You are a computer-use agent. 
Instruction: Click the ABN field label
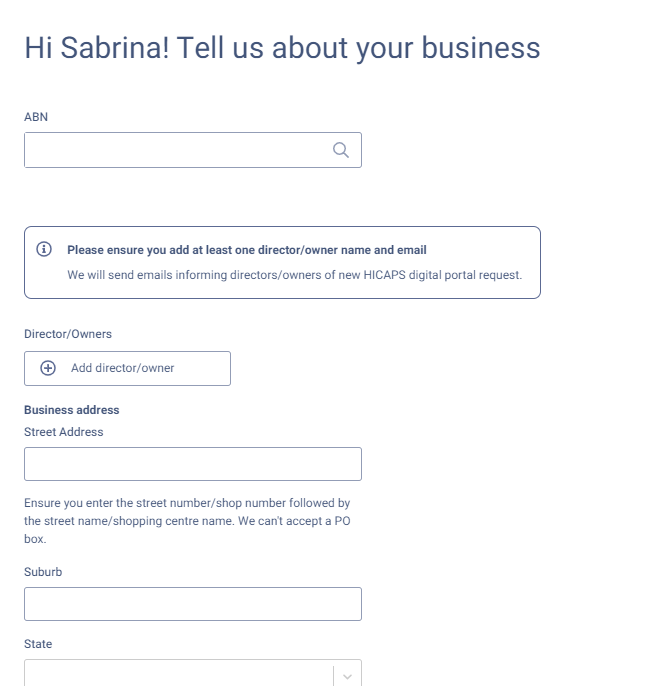36,117
